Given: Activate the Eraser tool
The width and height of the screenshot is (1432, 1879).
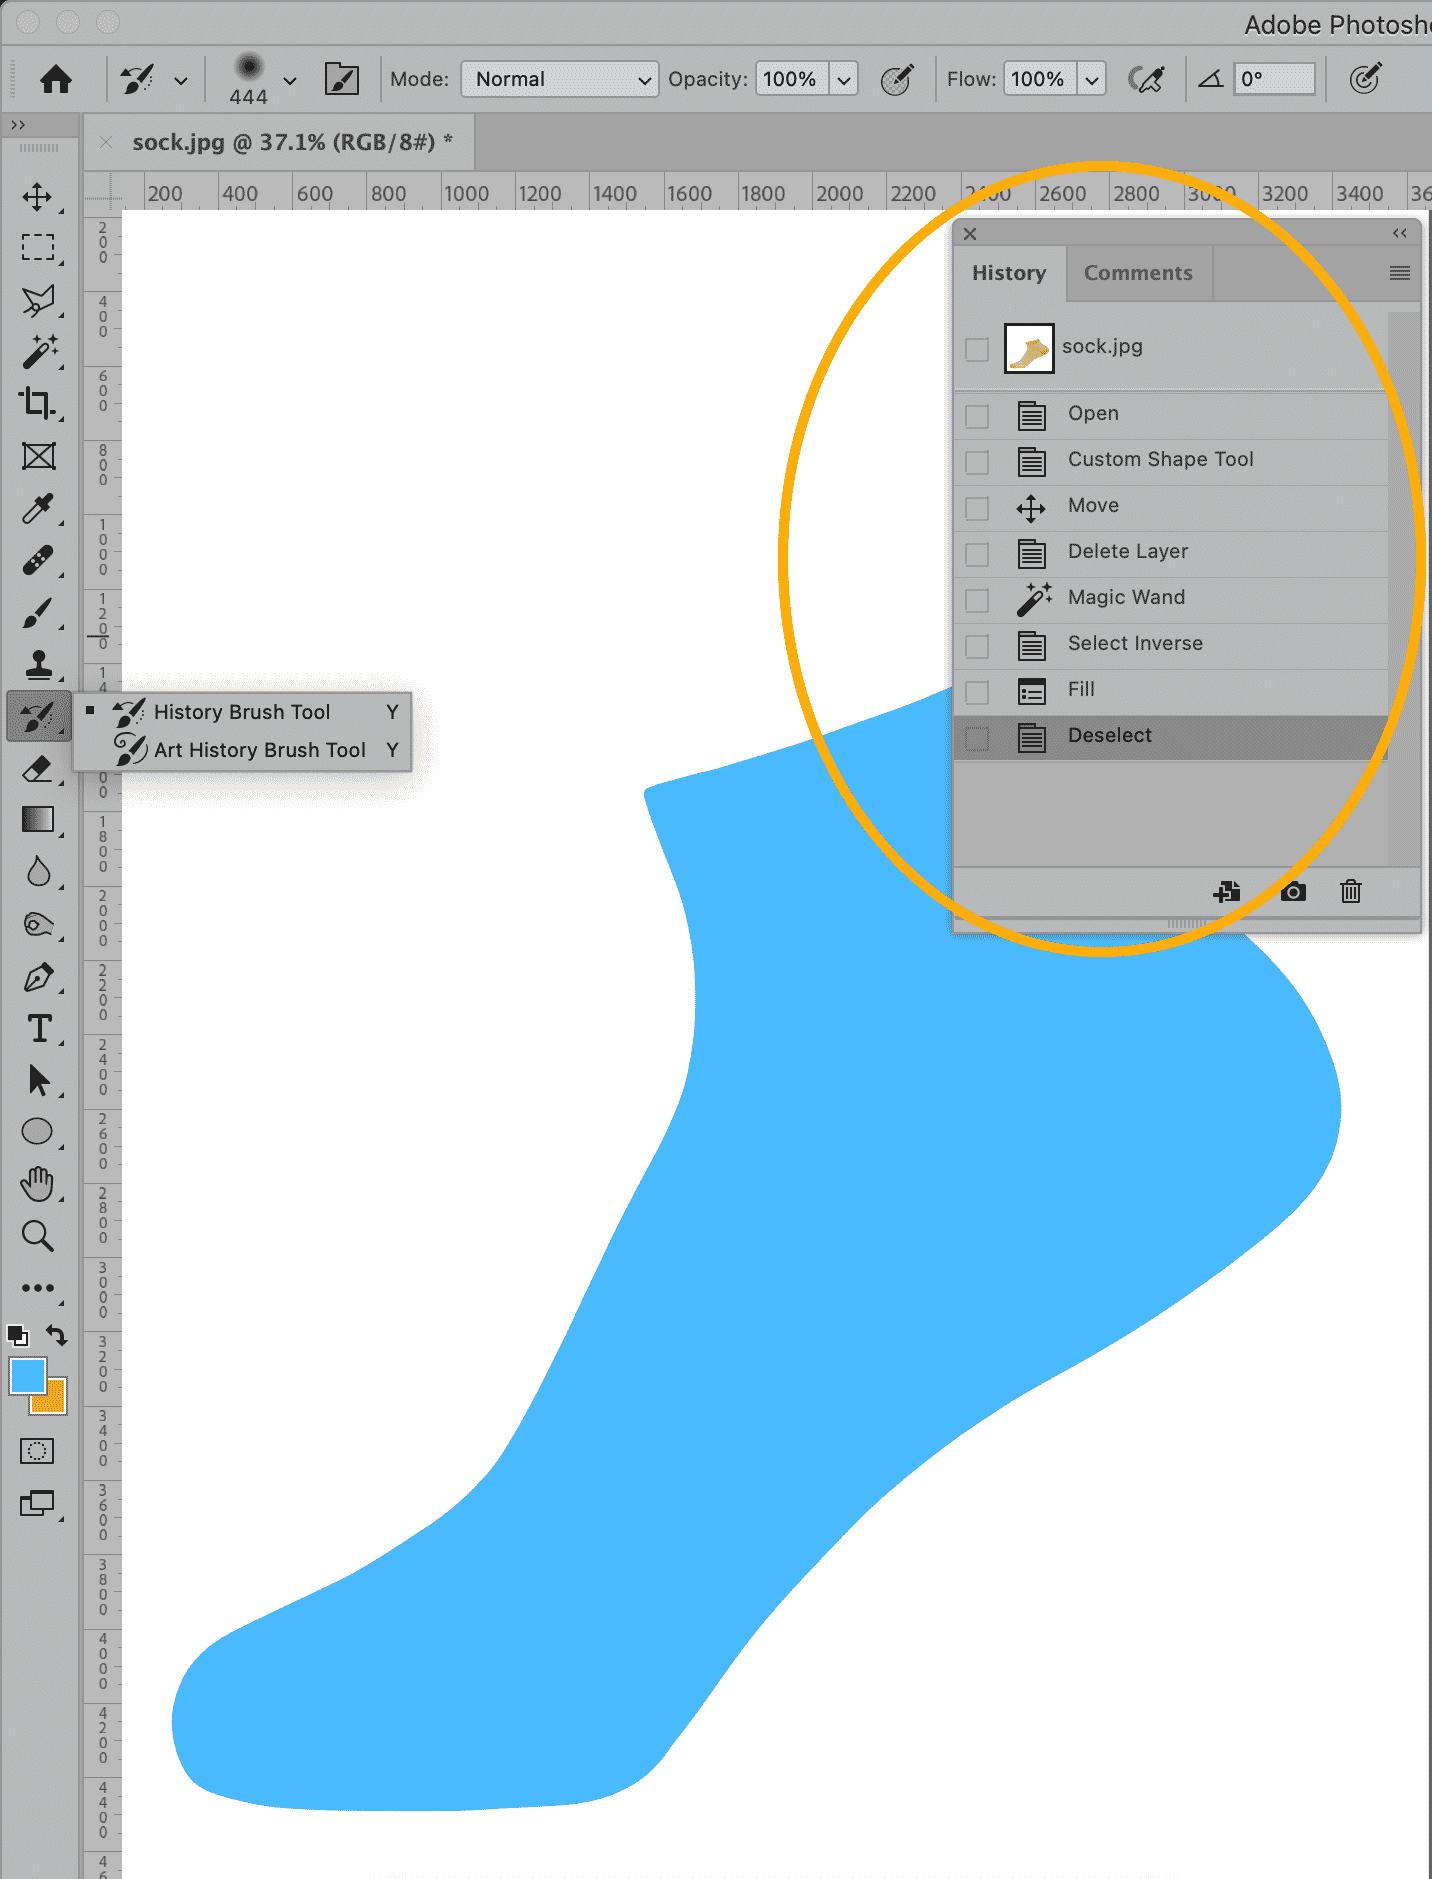Looking at the screenshot, I should tap(38, 768).
